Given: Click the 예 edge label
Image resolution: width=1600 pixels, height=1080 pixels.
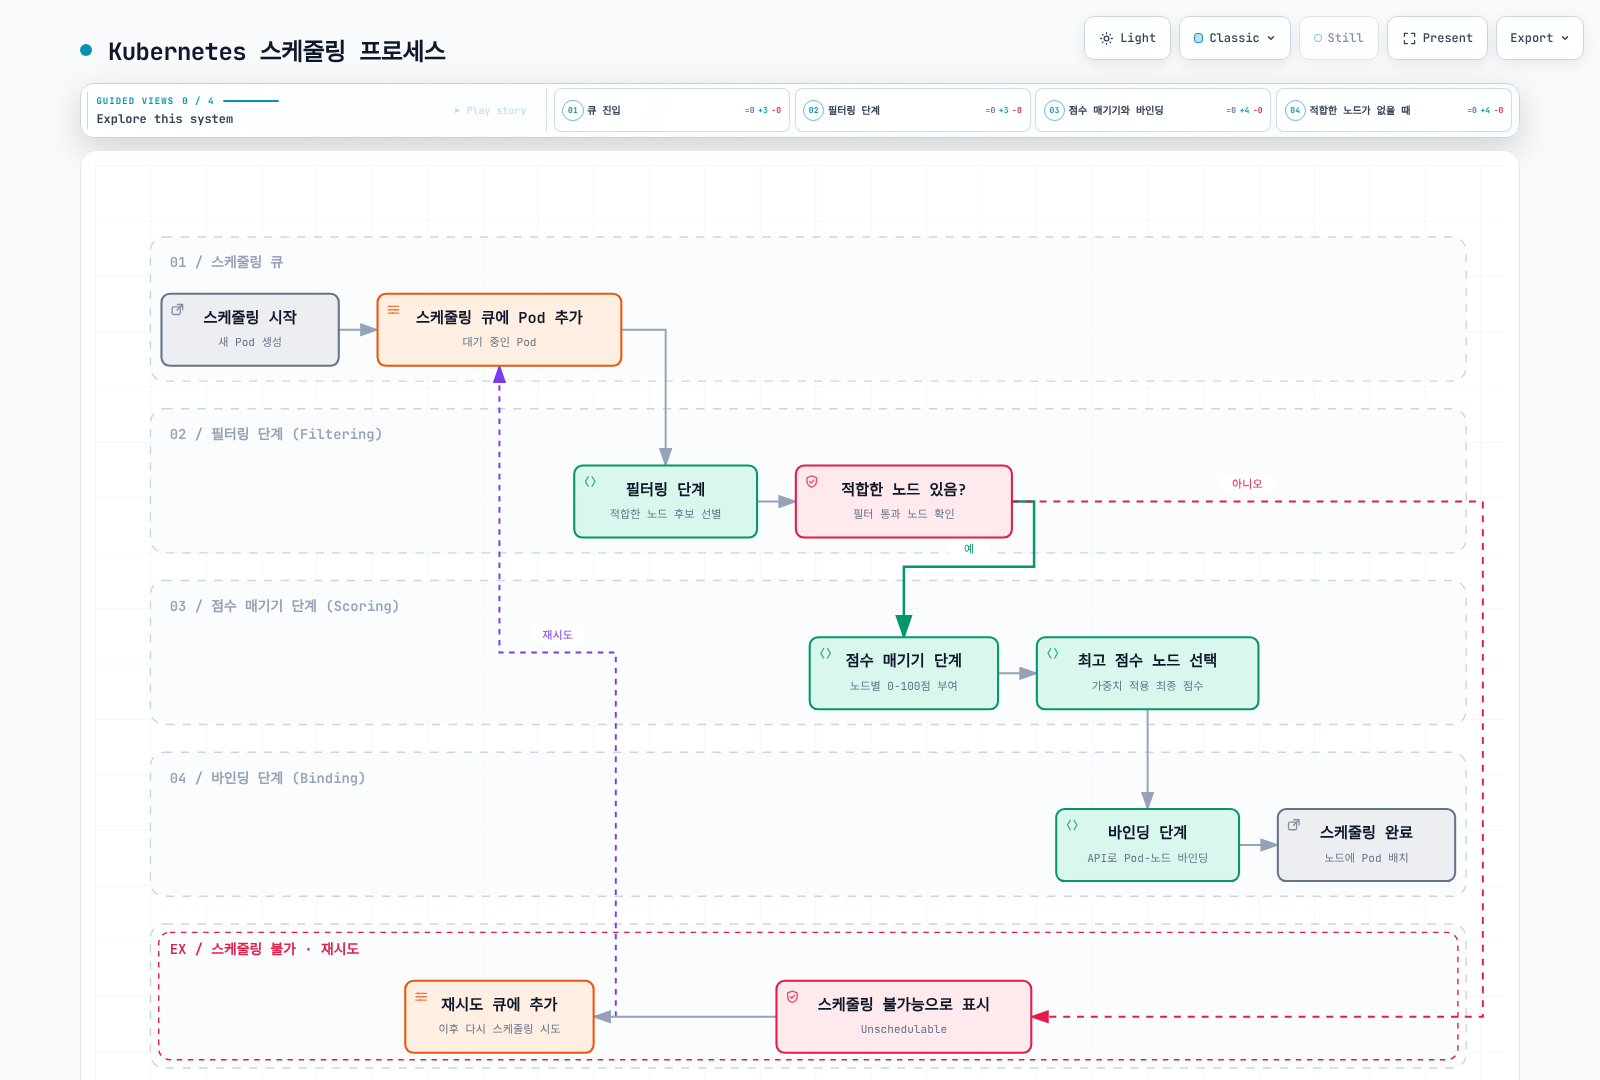Looking at the screenshot, I should (x=969, y=549).
